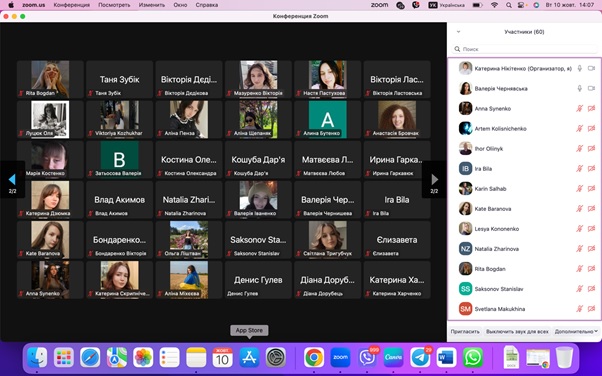This screenshot has height=376, width=602.
Task: Open Viber from the Dock
Action: coord(367,358)
